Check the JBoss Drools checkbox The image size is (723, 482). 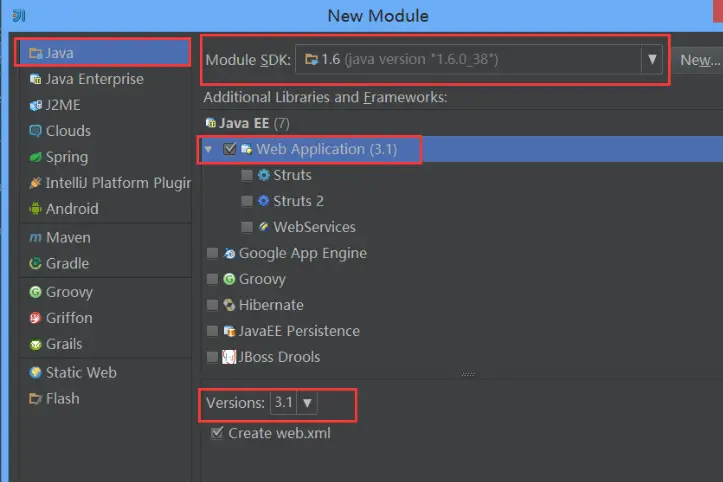212,357
